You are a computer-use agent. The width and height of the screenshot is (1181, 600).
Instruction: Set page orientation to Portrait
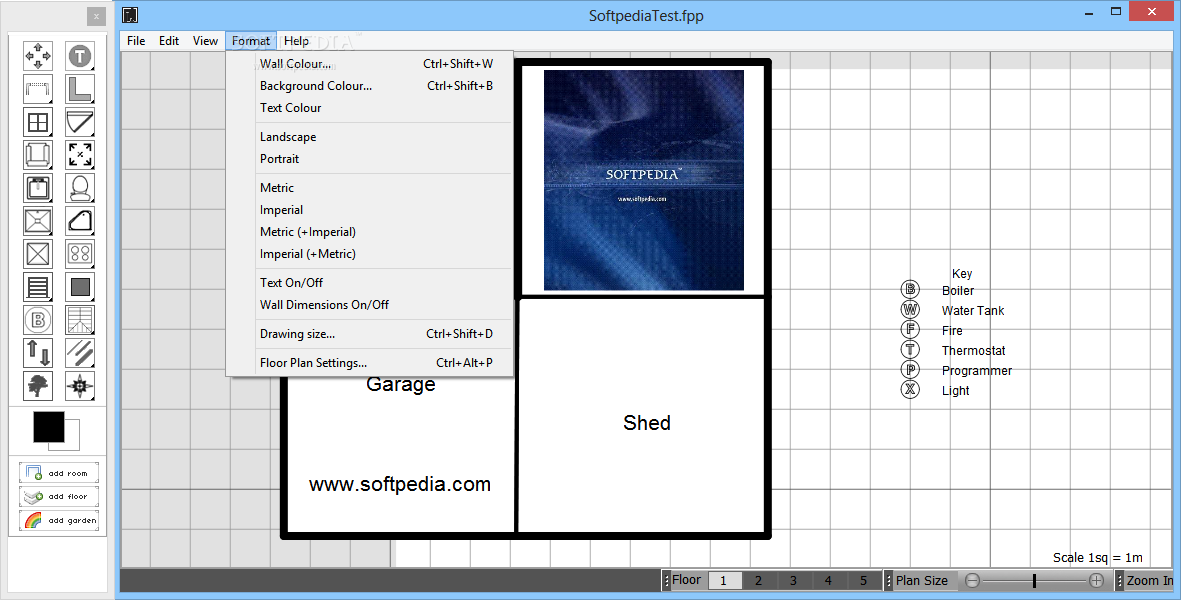point(370,159)
